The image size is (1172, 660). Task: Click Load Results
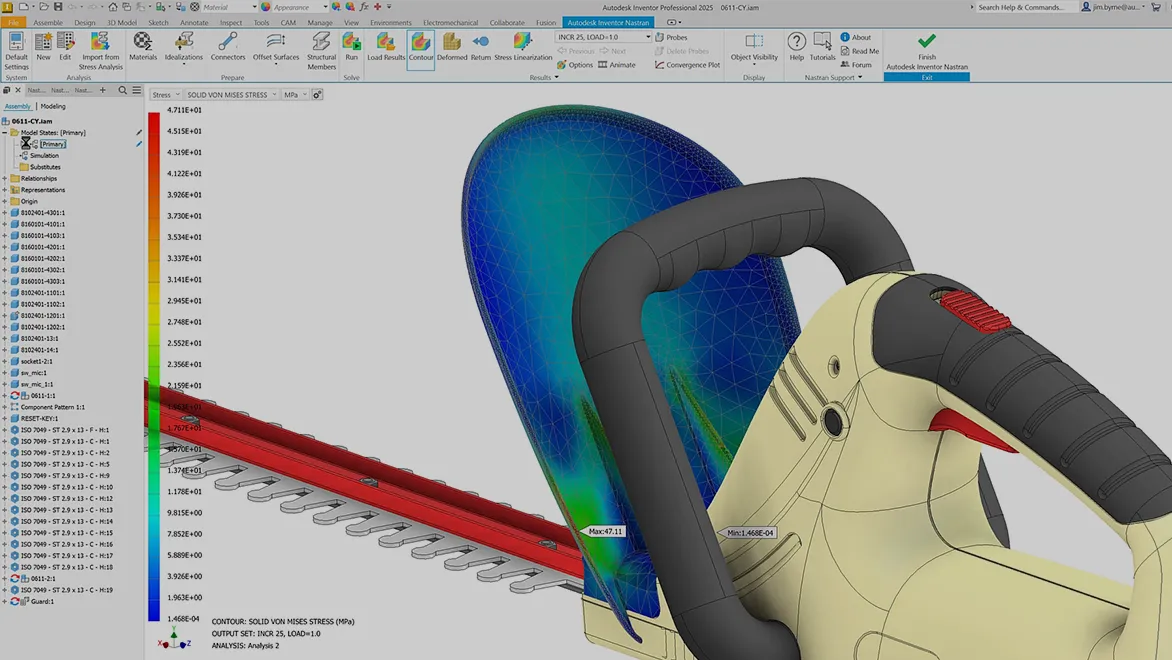pyautogui.click(x=386, y=46)
